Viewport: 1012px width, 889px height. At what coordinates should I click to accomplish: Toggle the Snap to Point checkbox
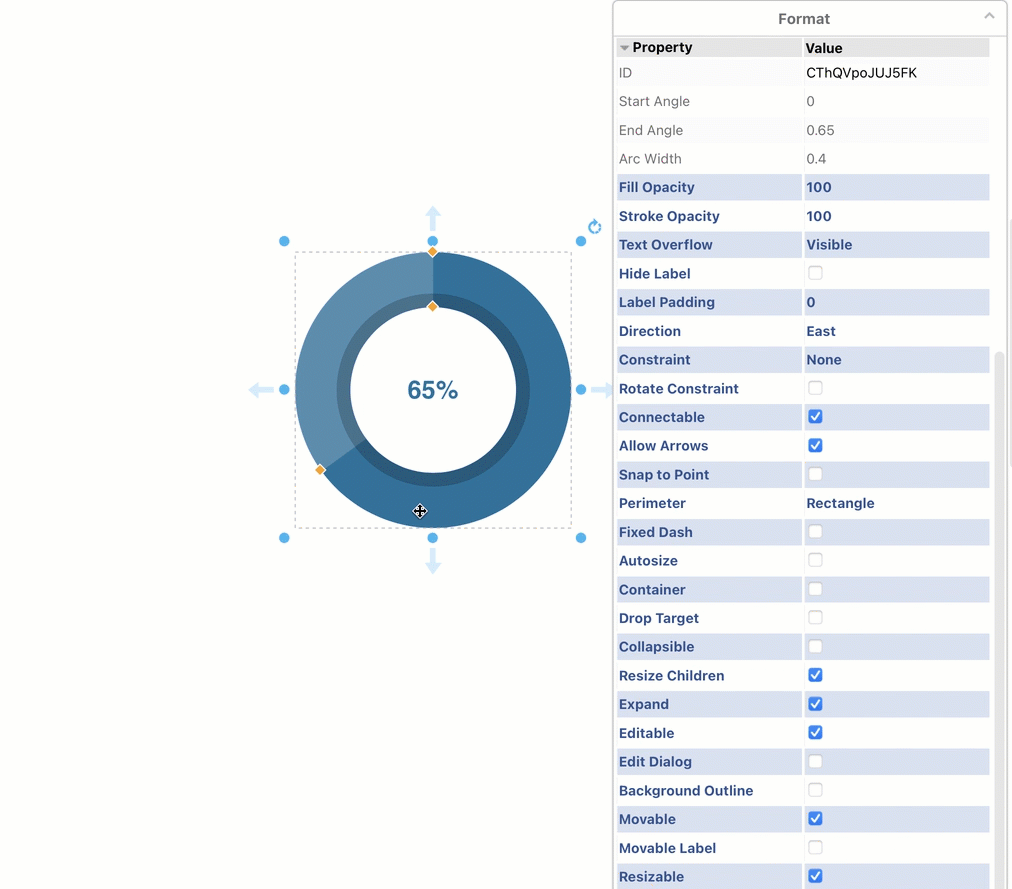tap(815, 474)
